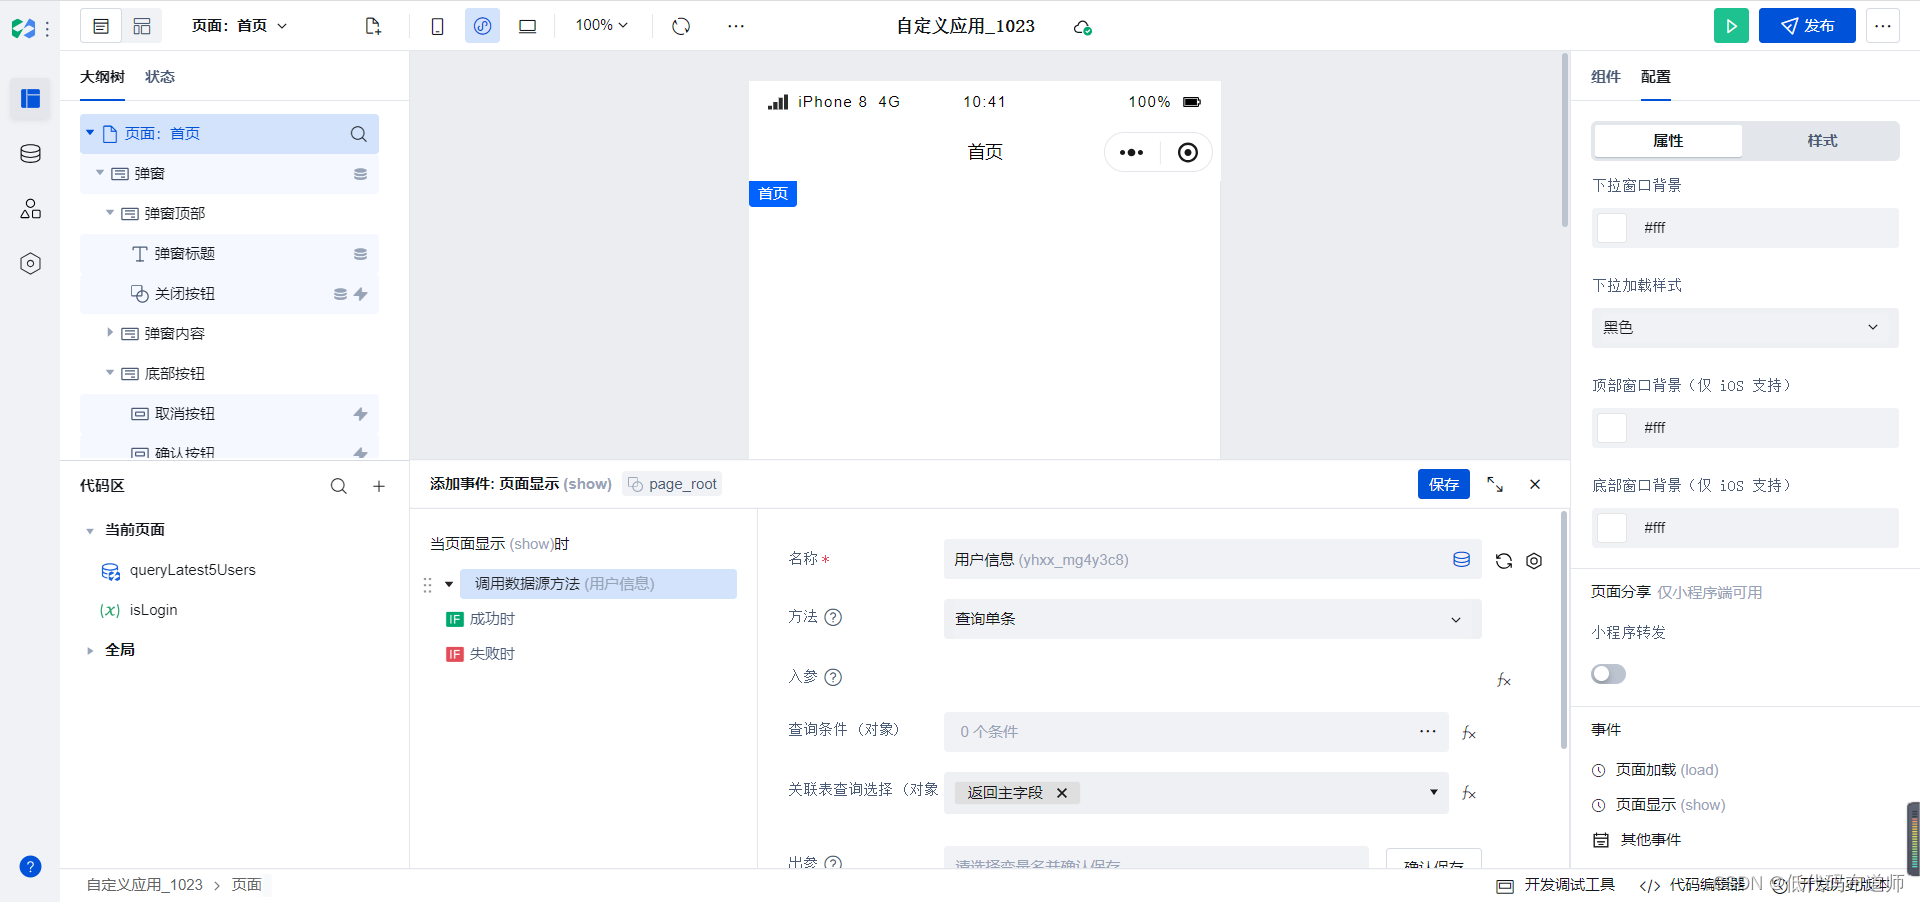
Task: Select the 属性 segment tab
Action: pos(1668,141)
